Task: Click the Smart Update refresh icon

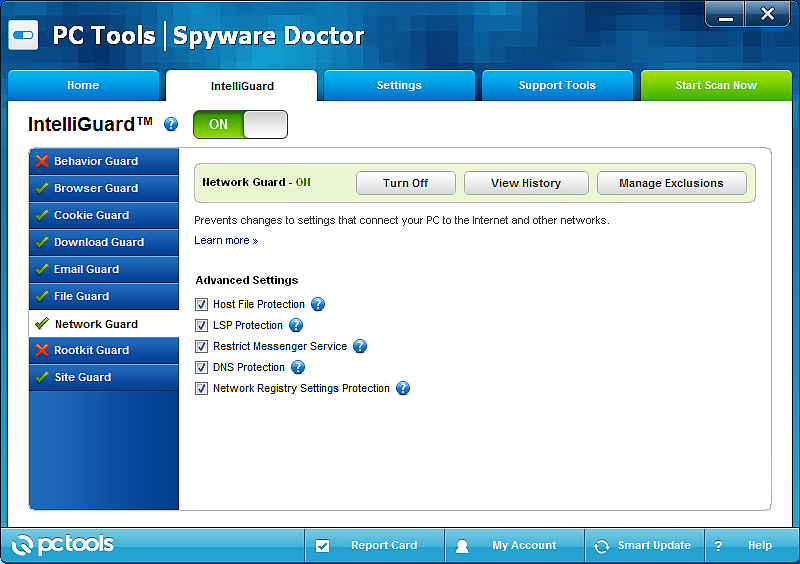Action: (x=602, y=546)
